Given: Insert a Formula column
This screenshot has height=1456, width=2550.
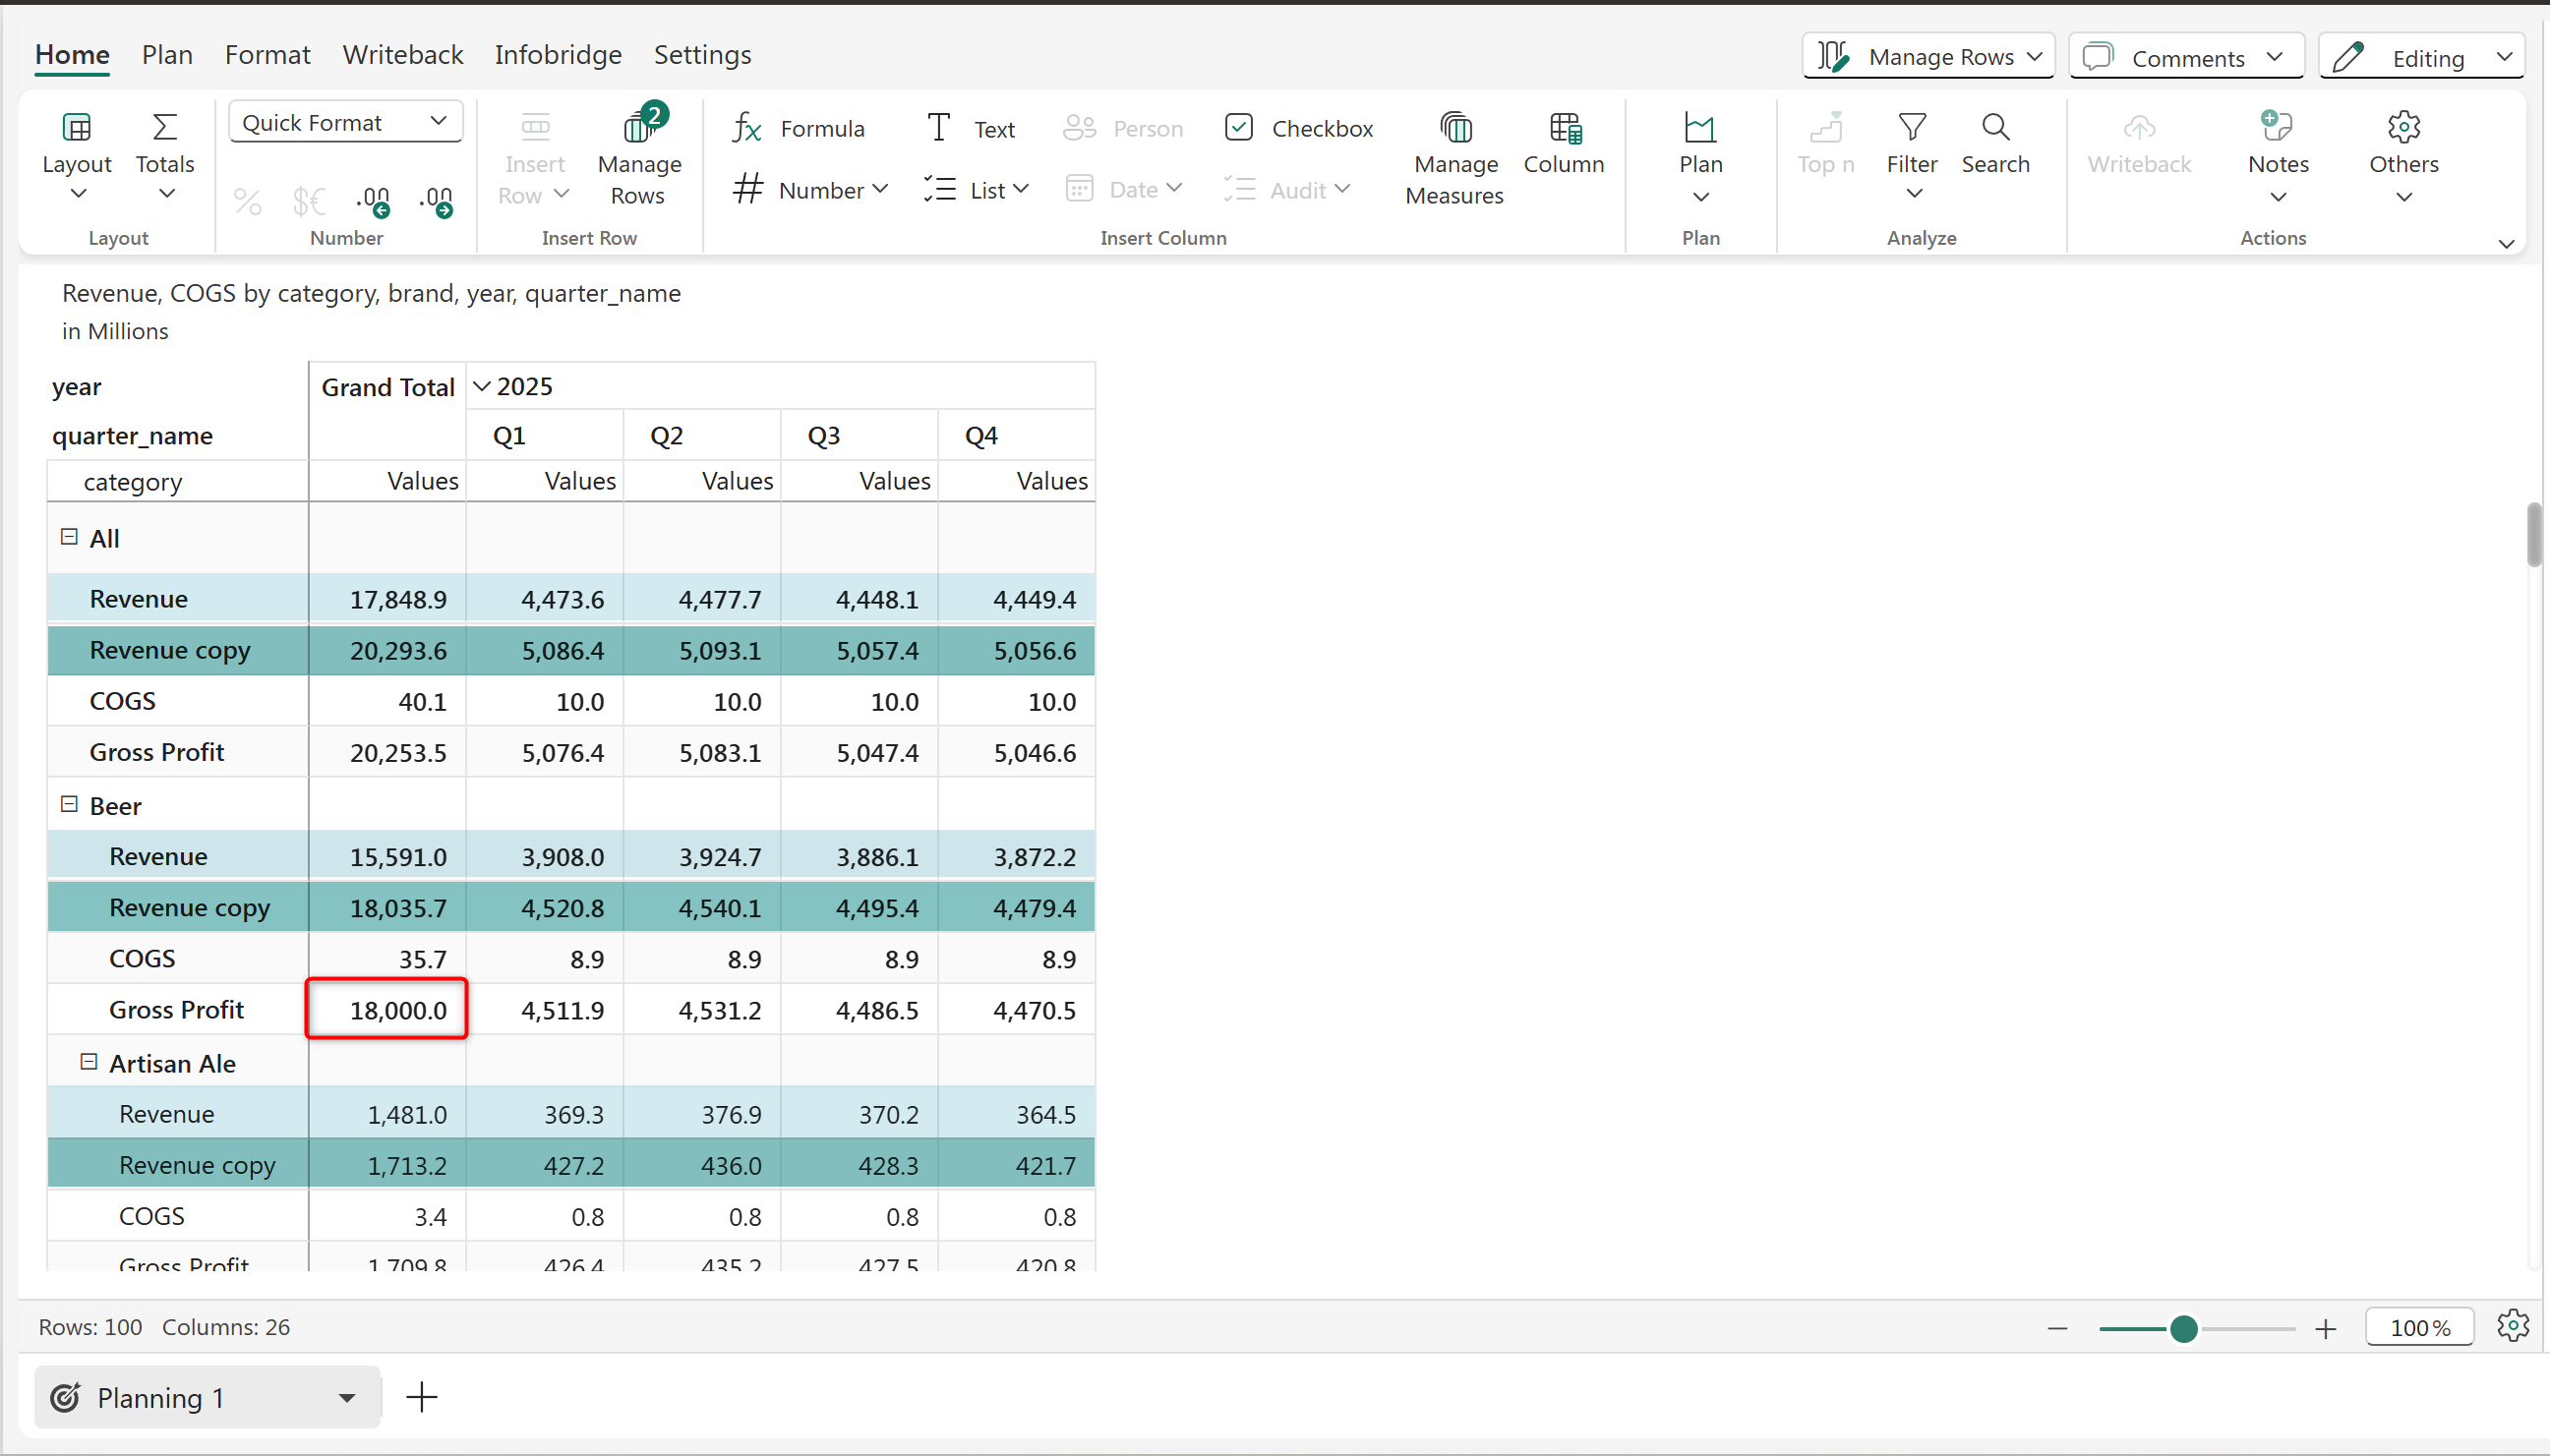Looking at the screenshot, I should pyautogui.click(x=798, y=128).
